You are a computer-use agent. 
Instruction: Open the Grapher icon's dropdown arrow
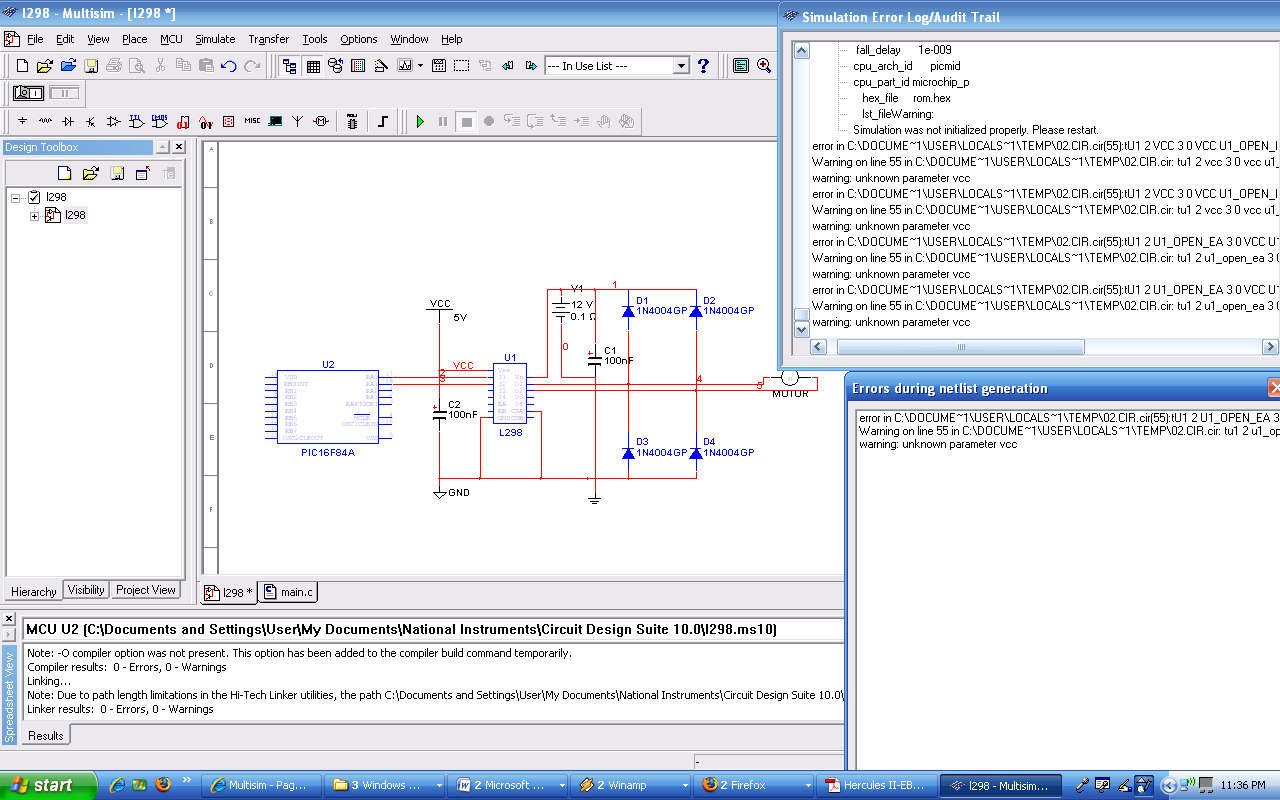pos(421,66)
